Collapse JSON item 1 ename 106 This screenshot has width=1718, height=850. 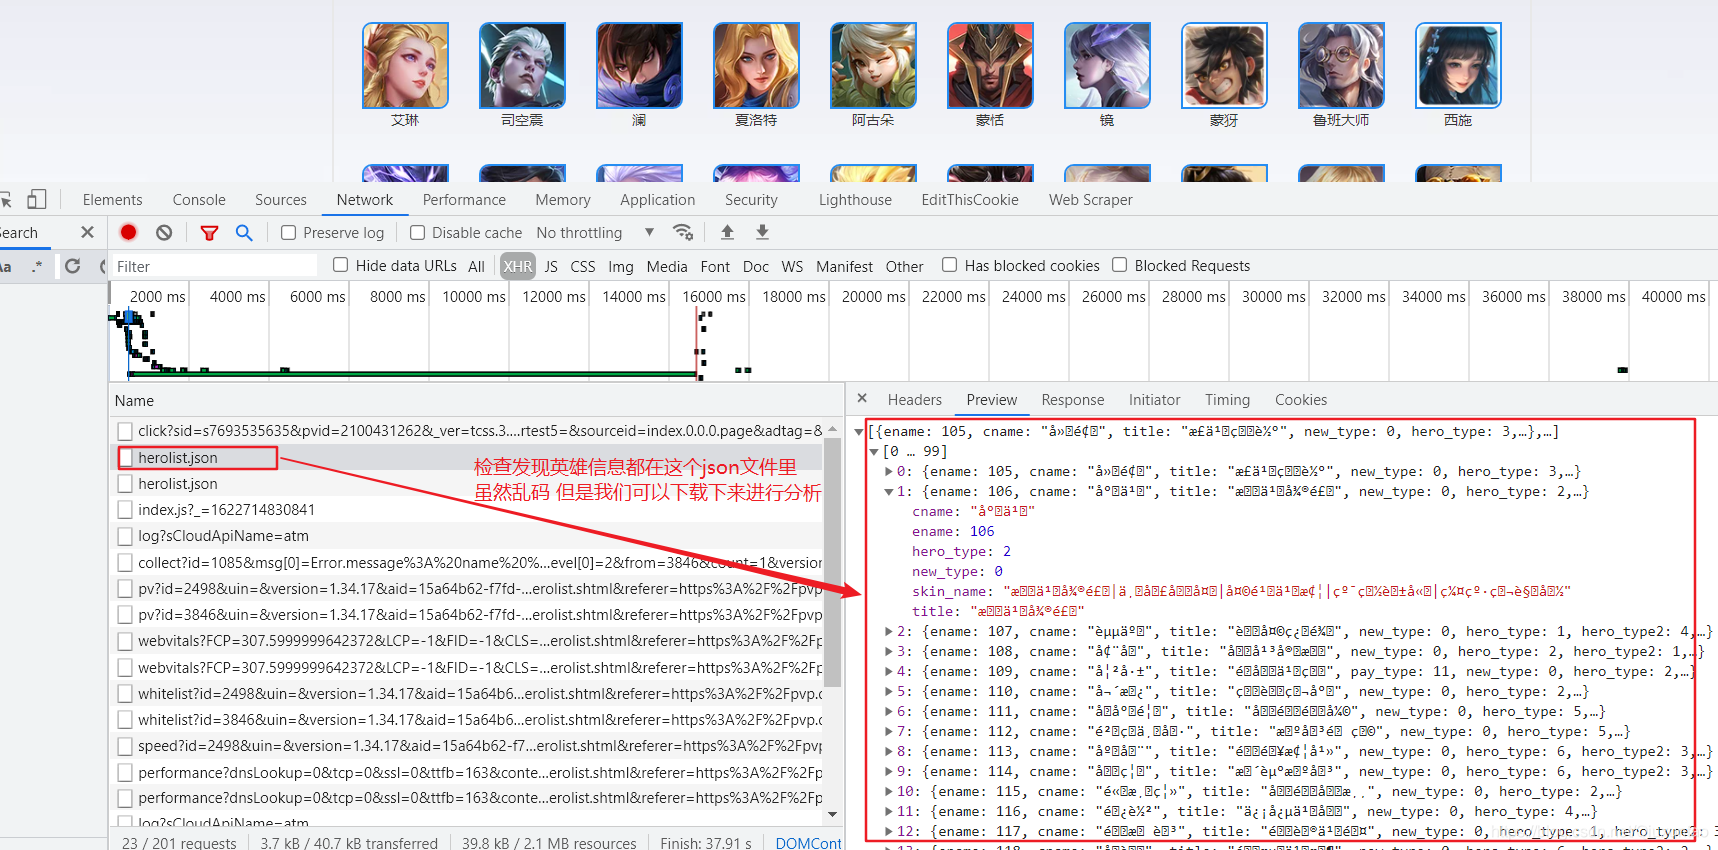click(x=889, y=491)
